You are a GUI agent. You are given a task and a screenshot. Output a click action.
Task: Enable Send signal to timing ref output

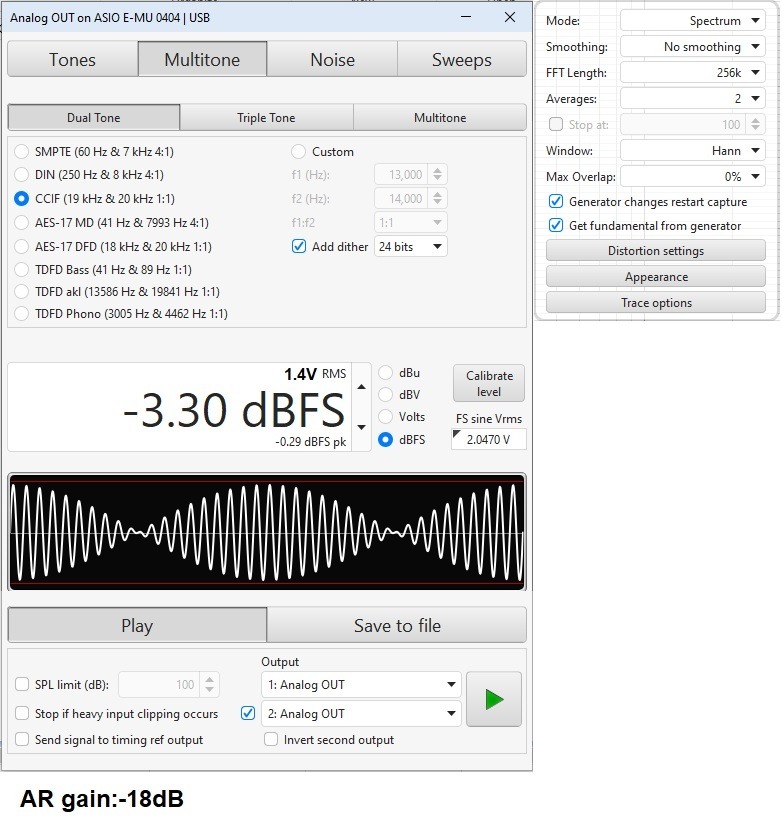coord(22,739)
